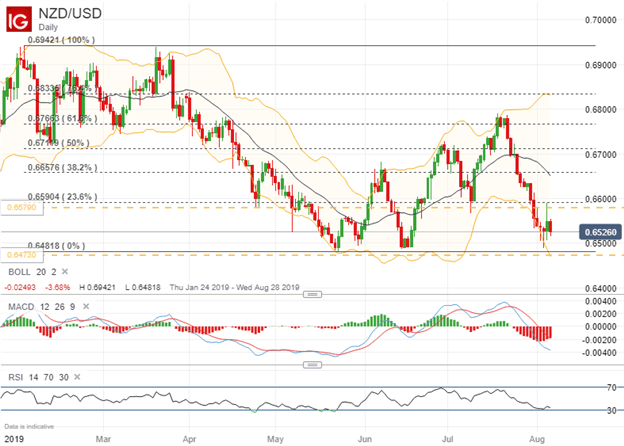Click the May label on time axis

275,439
